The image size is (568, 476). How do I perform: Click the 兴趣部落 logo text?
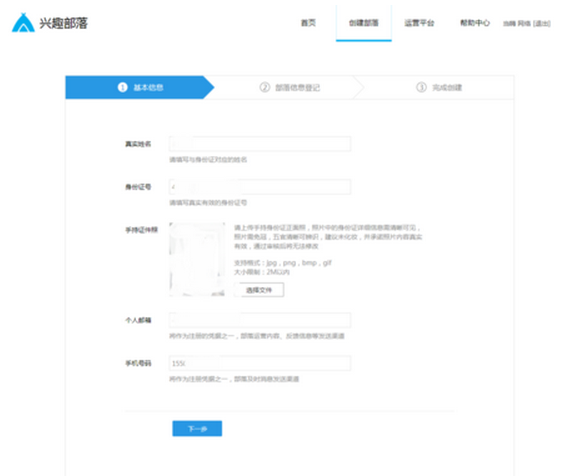pos(63,23)
